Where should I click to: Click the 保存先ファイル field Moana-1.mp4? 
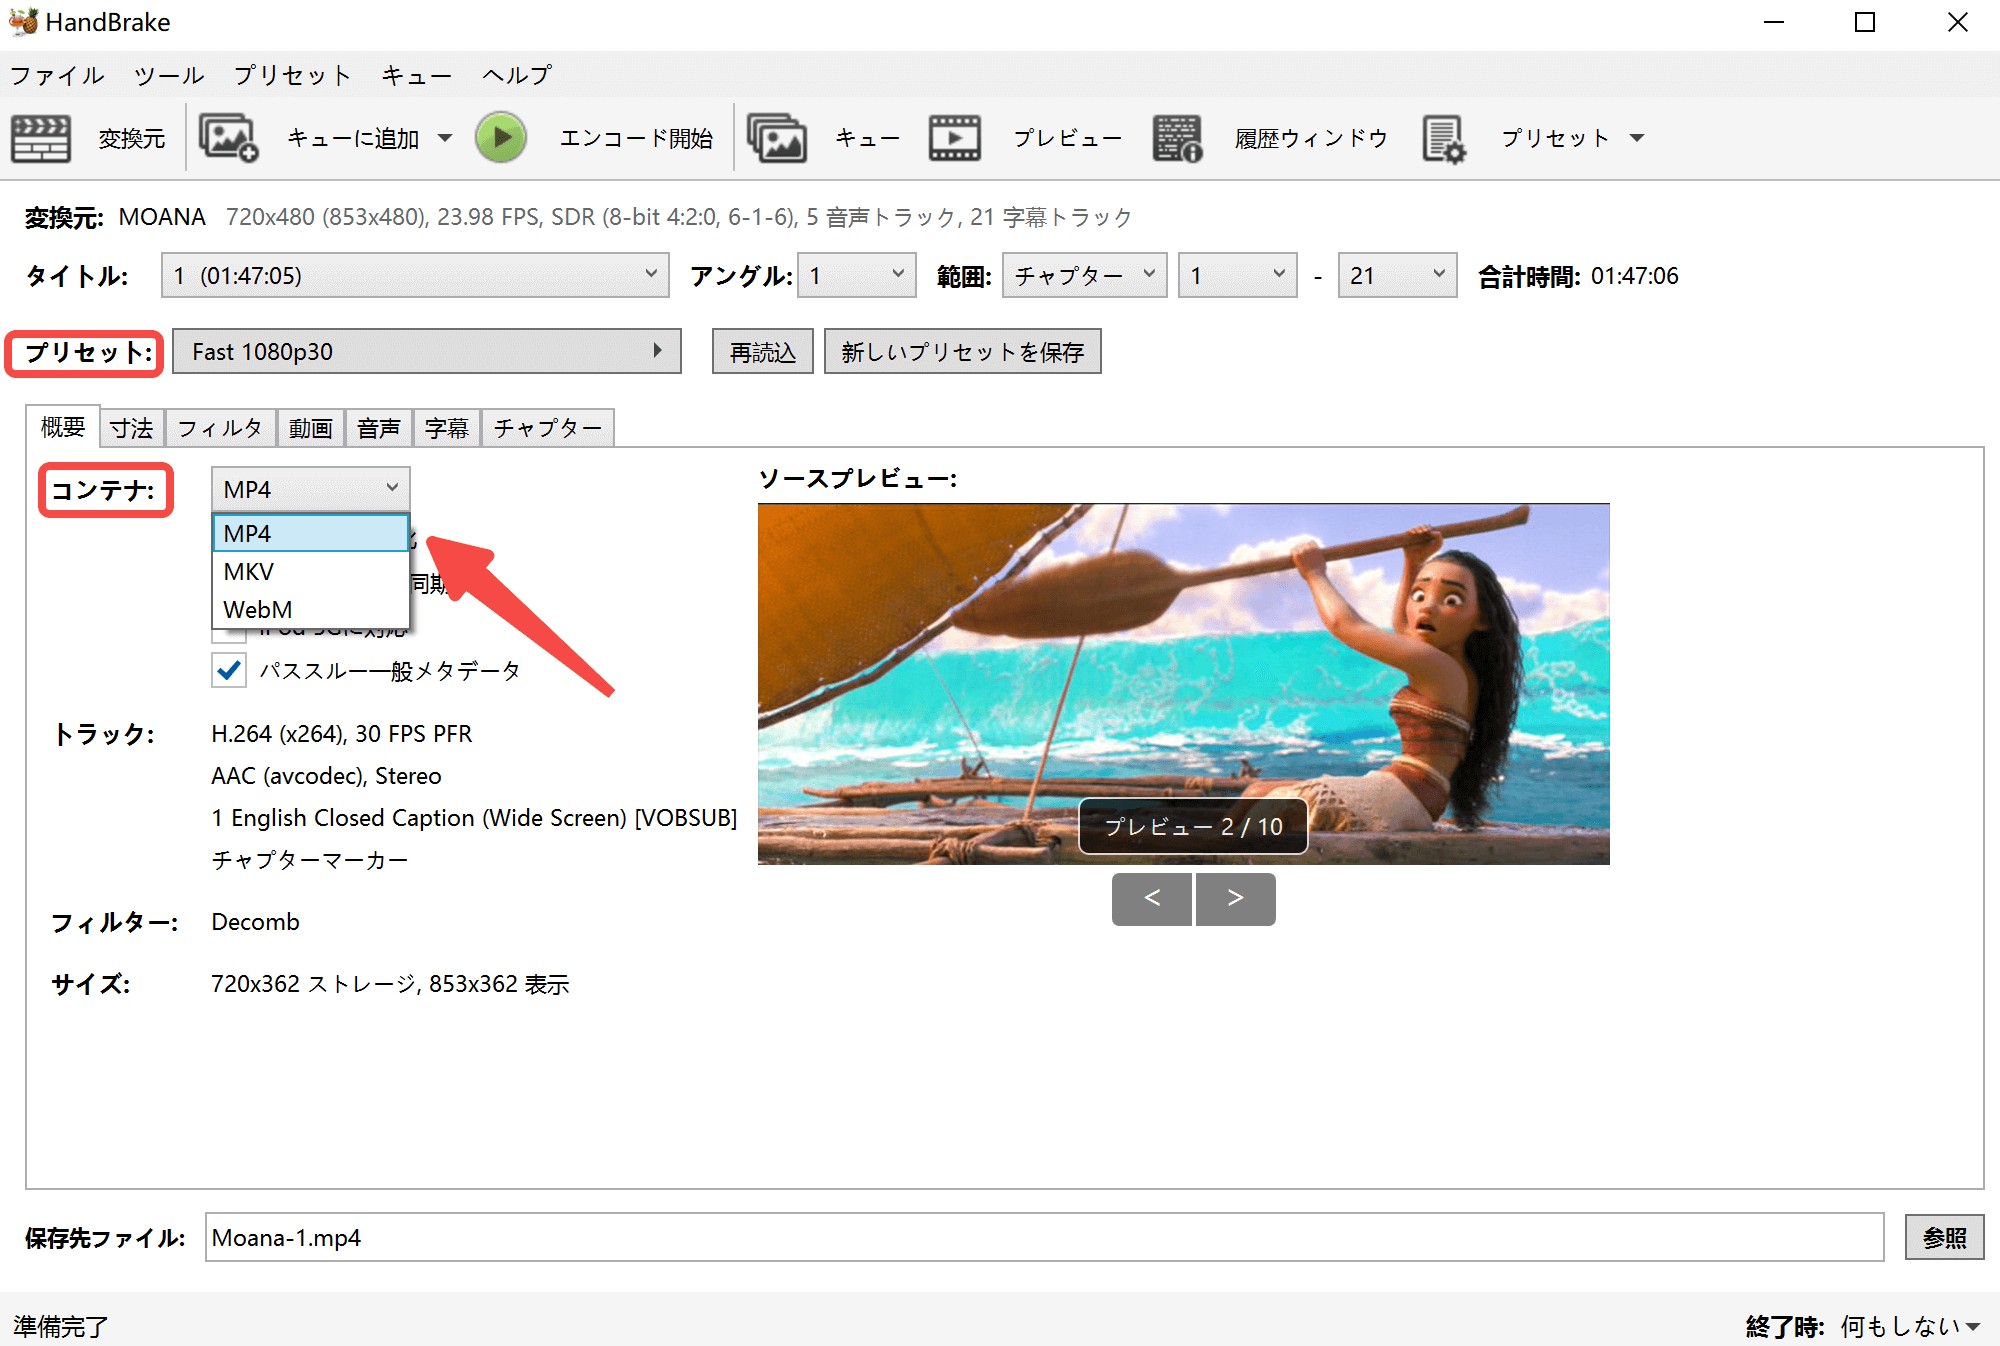tap(1045, 1237)
